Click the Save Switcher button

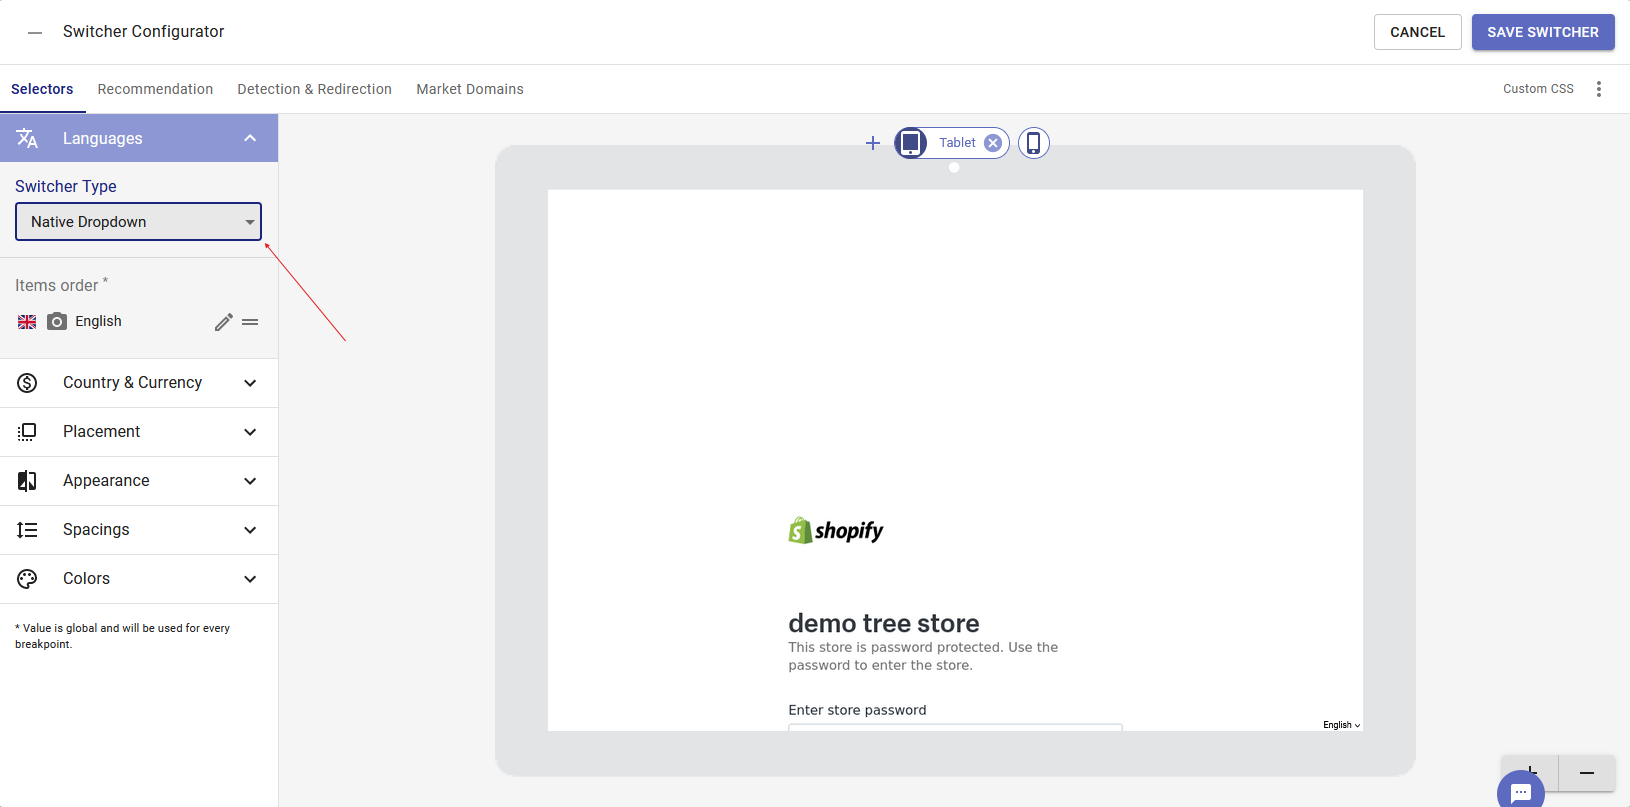coord(1543,32)
